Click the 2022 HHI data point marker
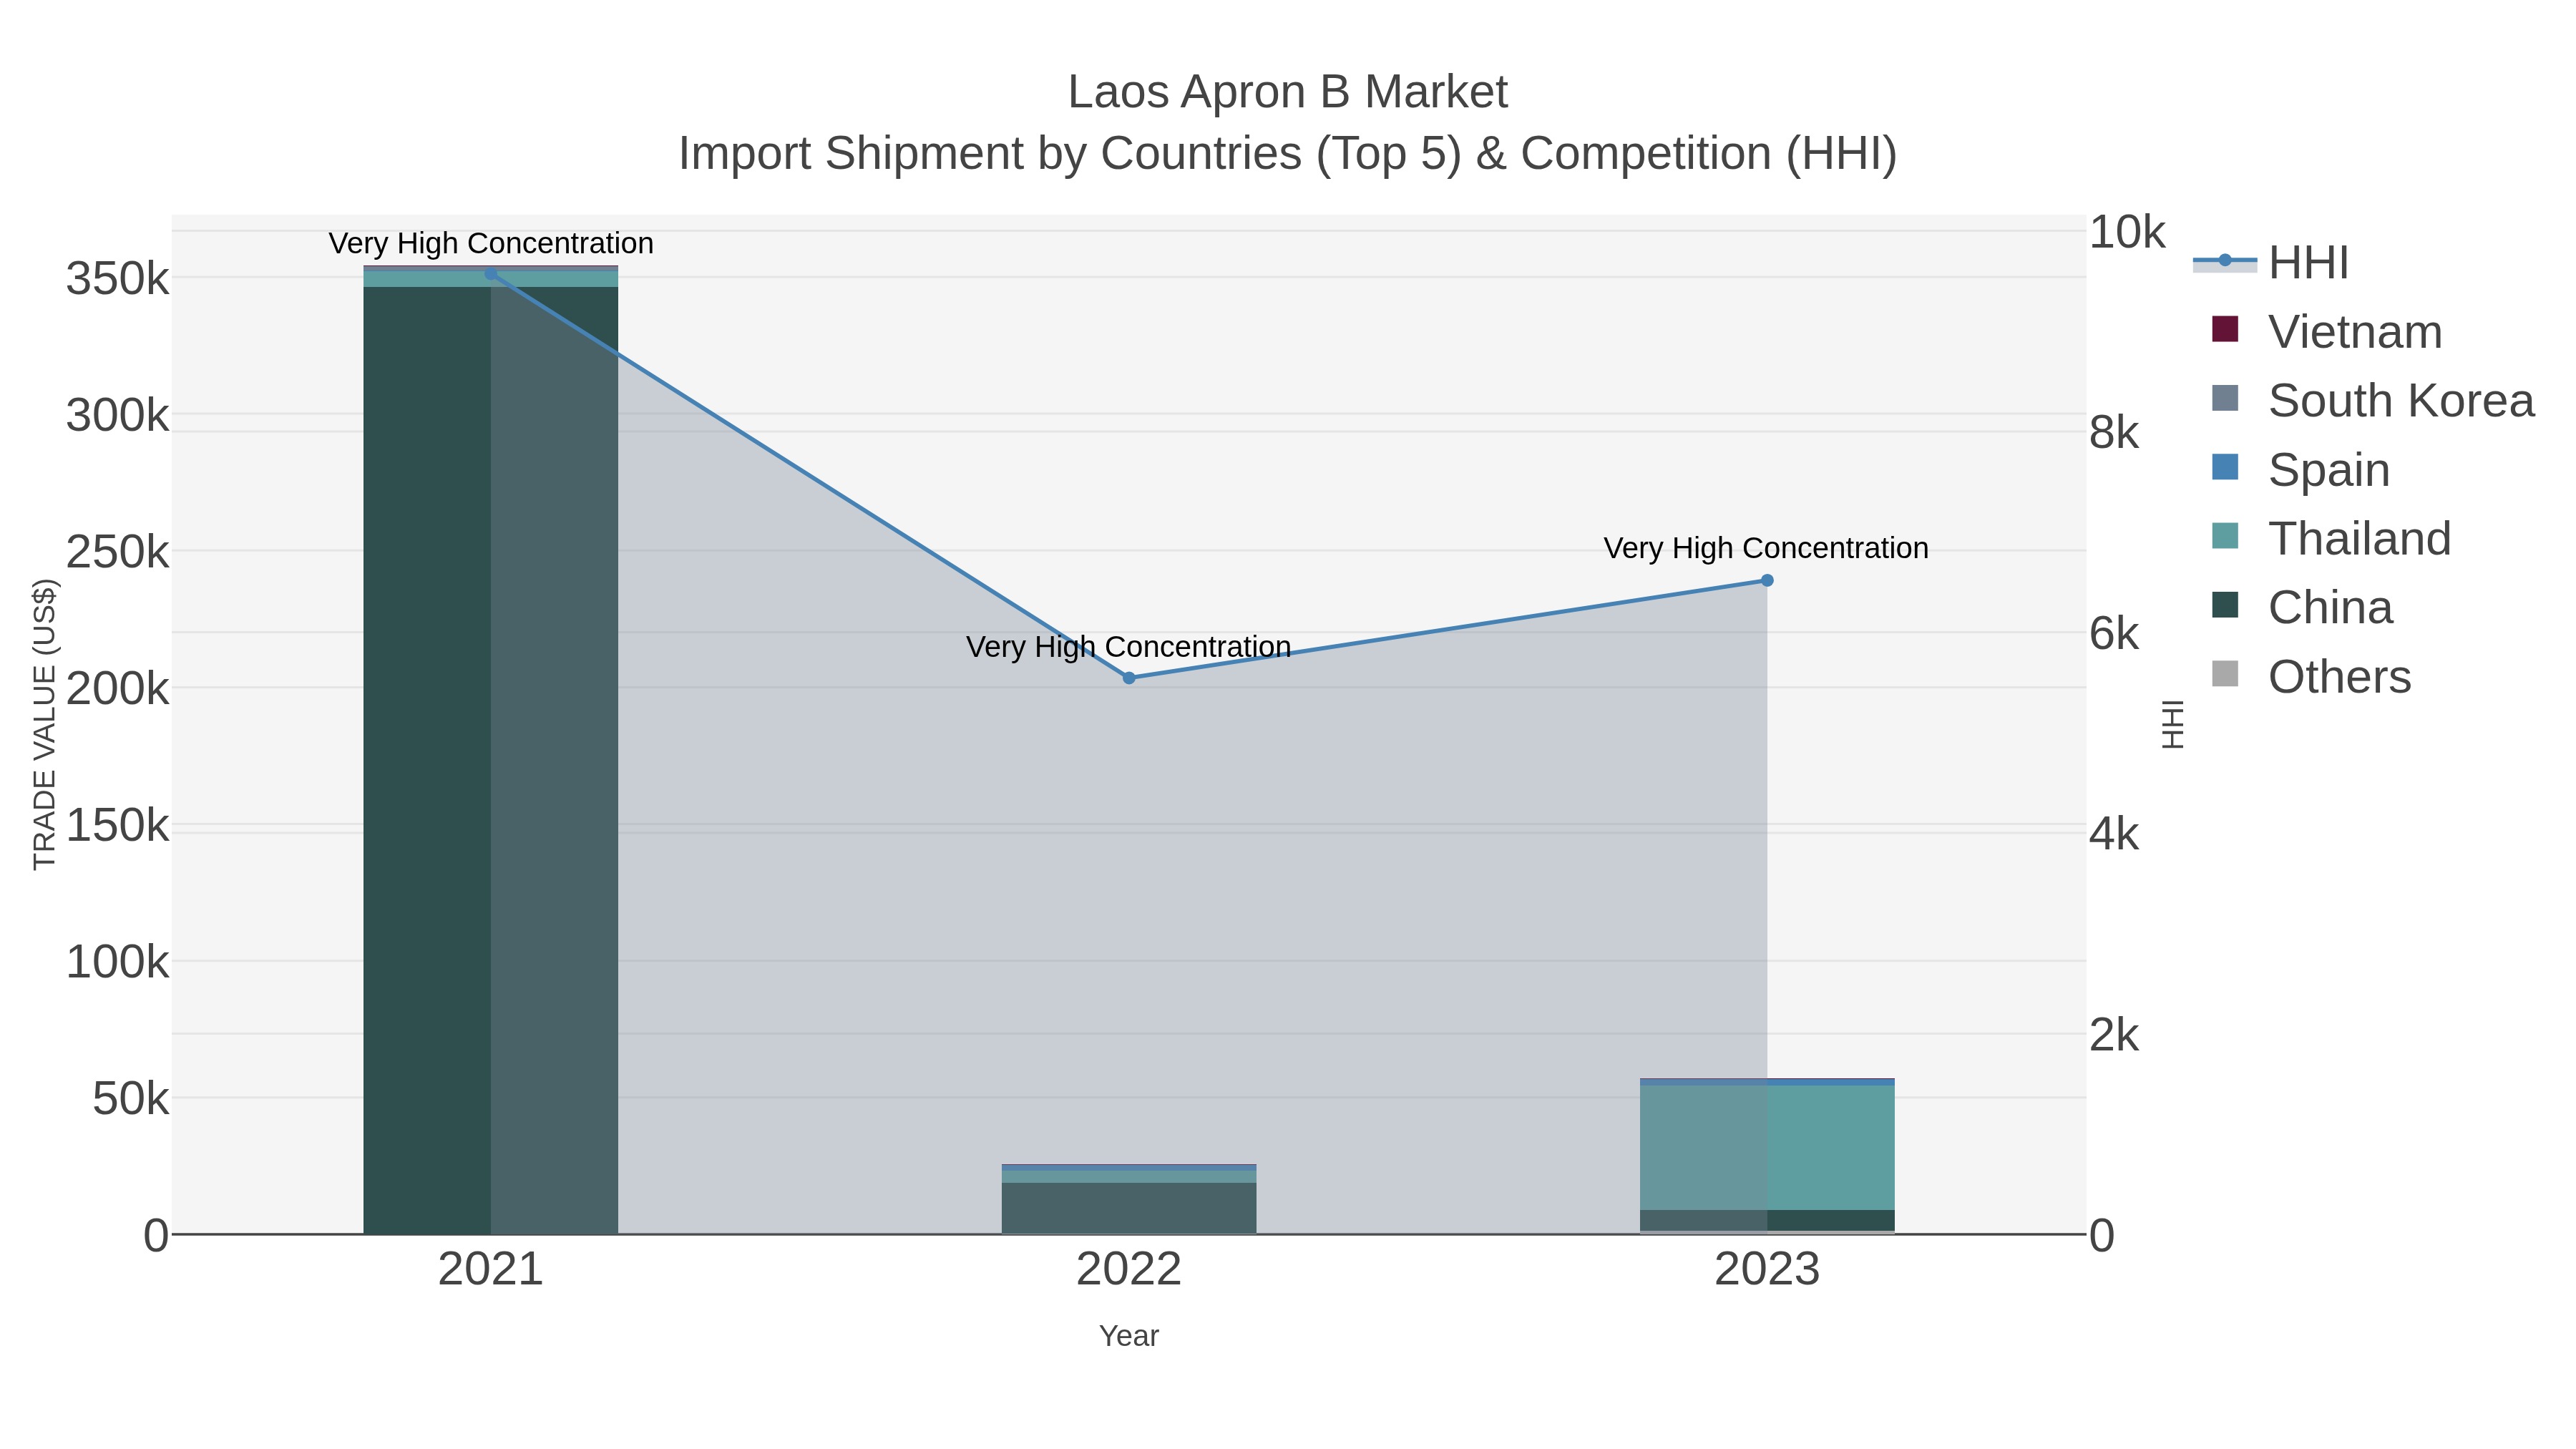 [x=1129, y=678]
